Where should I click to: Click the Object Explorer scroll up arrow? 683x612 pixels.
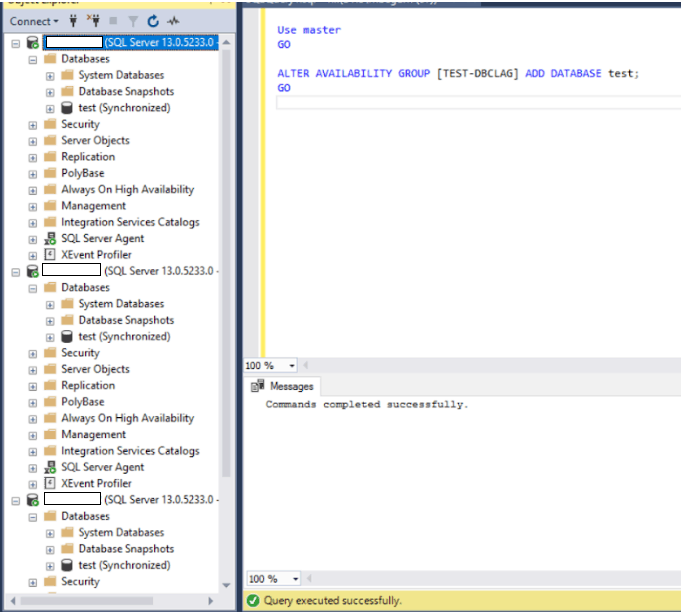coord(226,42)
